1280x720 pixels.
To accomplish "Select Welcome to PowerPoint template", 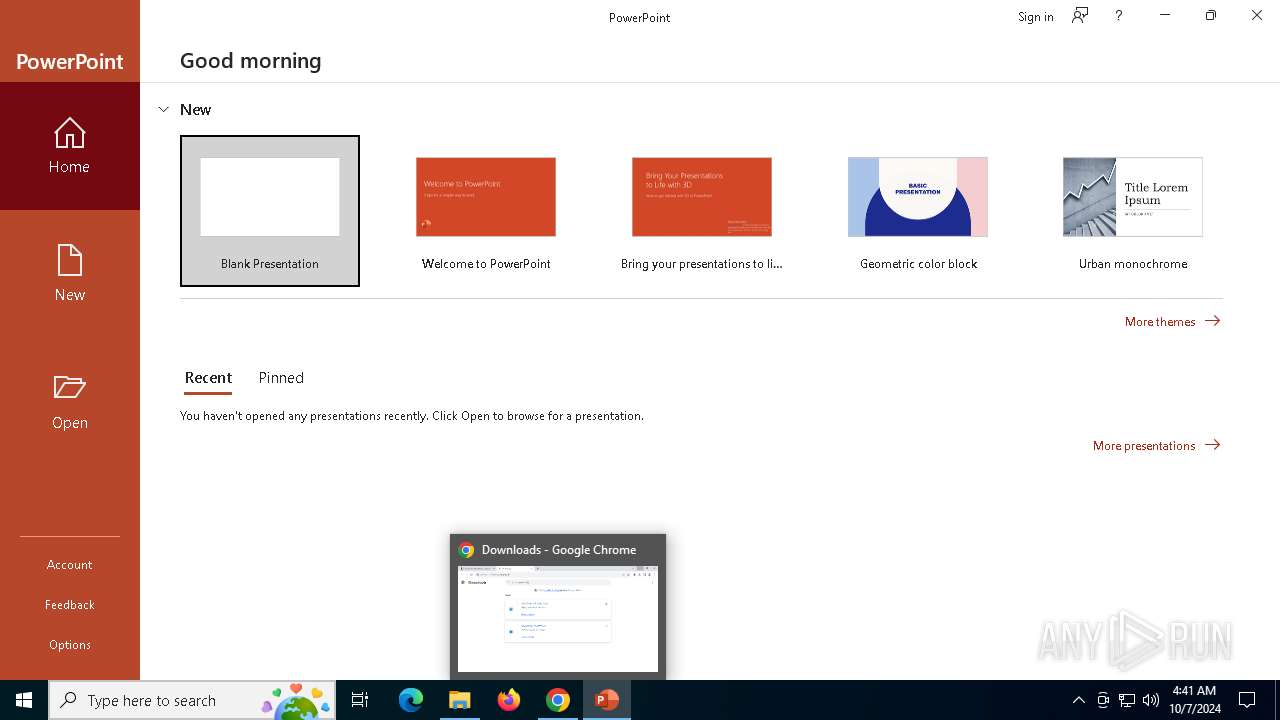I will coord(486,211).
